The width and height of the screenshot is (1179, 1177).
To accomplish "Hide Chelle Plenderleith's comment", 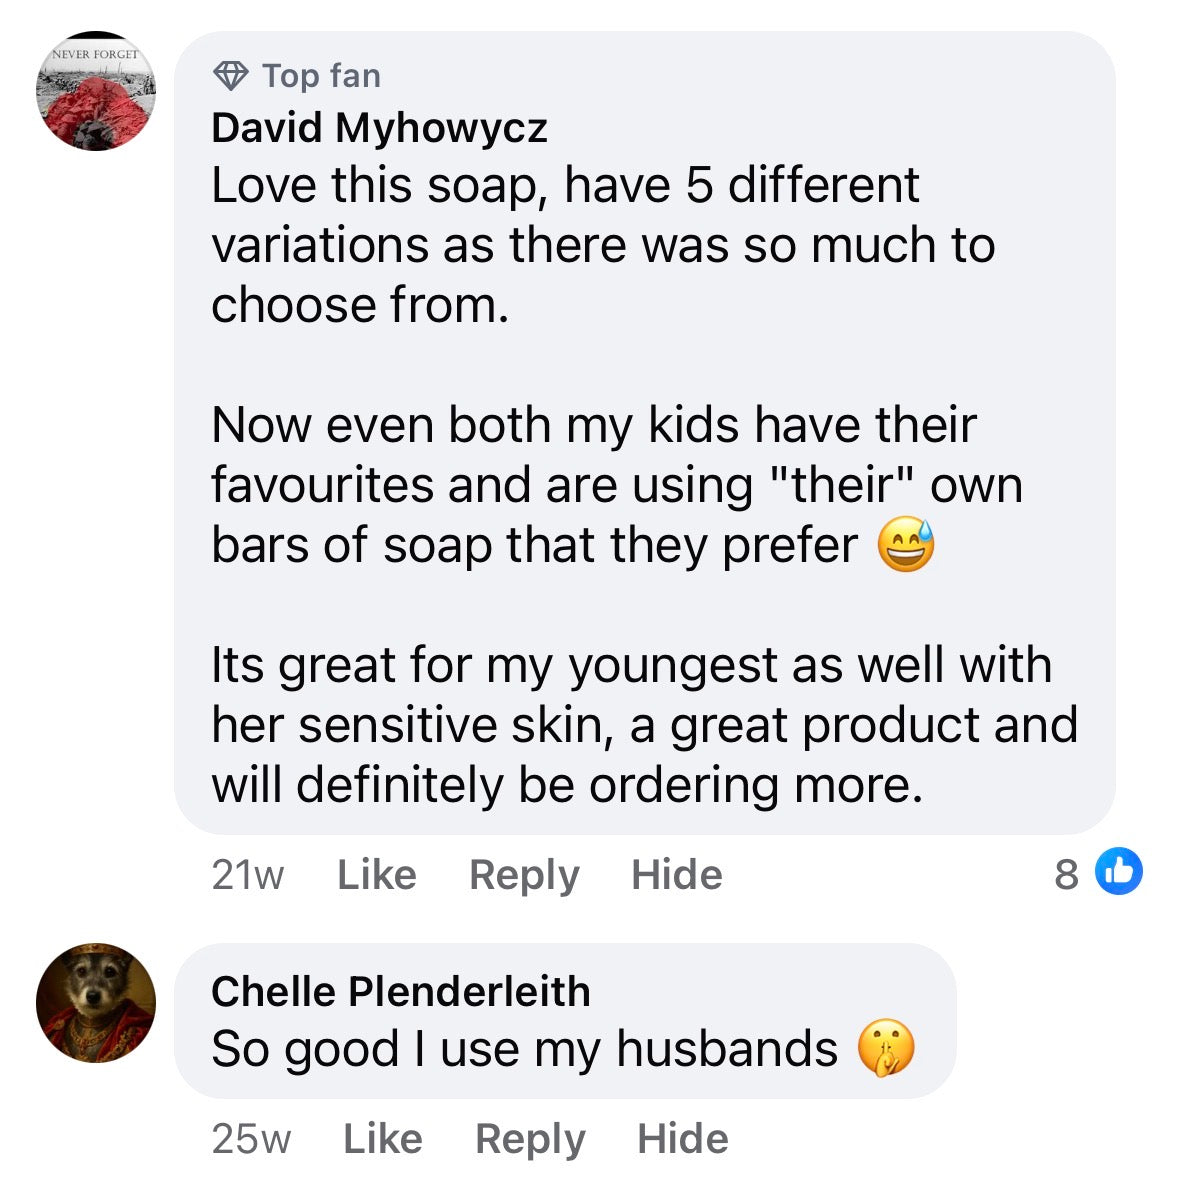I will 682,1137.
